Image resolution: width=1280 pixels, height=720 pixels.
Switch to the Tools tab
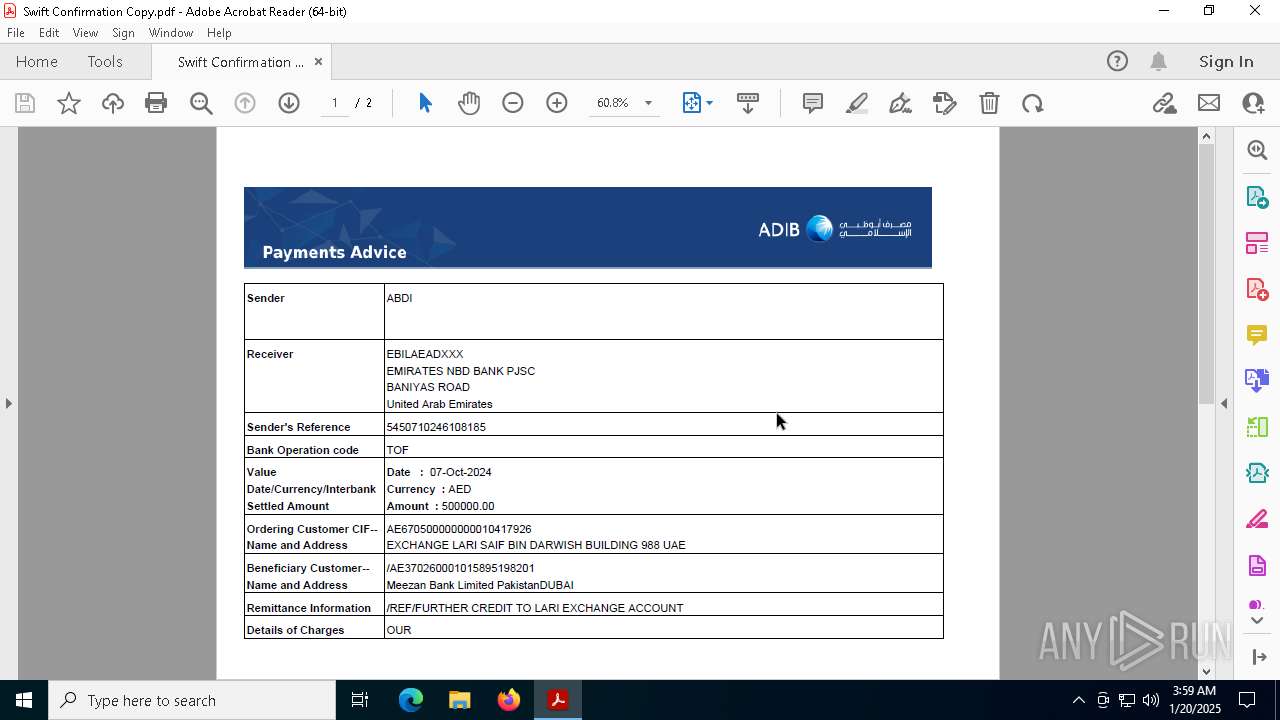105,61
